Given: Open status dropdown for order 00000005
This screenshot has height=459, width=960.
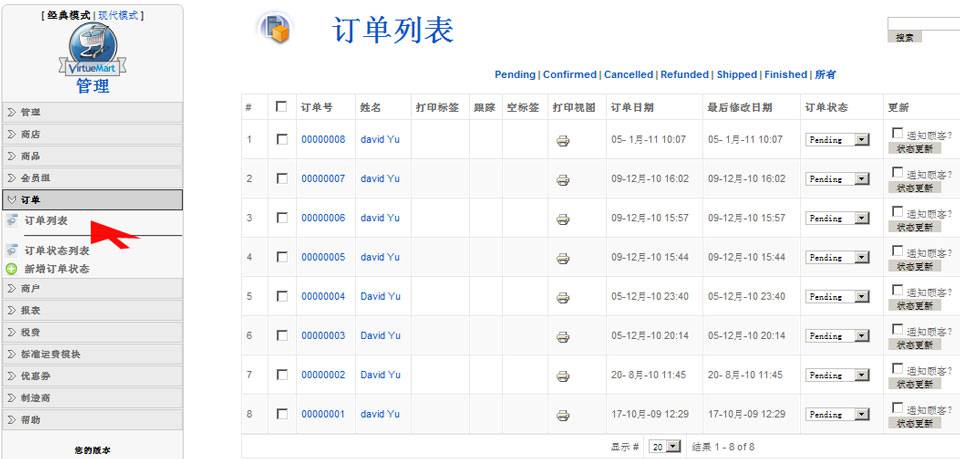Looking at the screenshot, I should coord(837,258).
